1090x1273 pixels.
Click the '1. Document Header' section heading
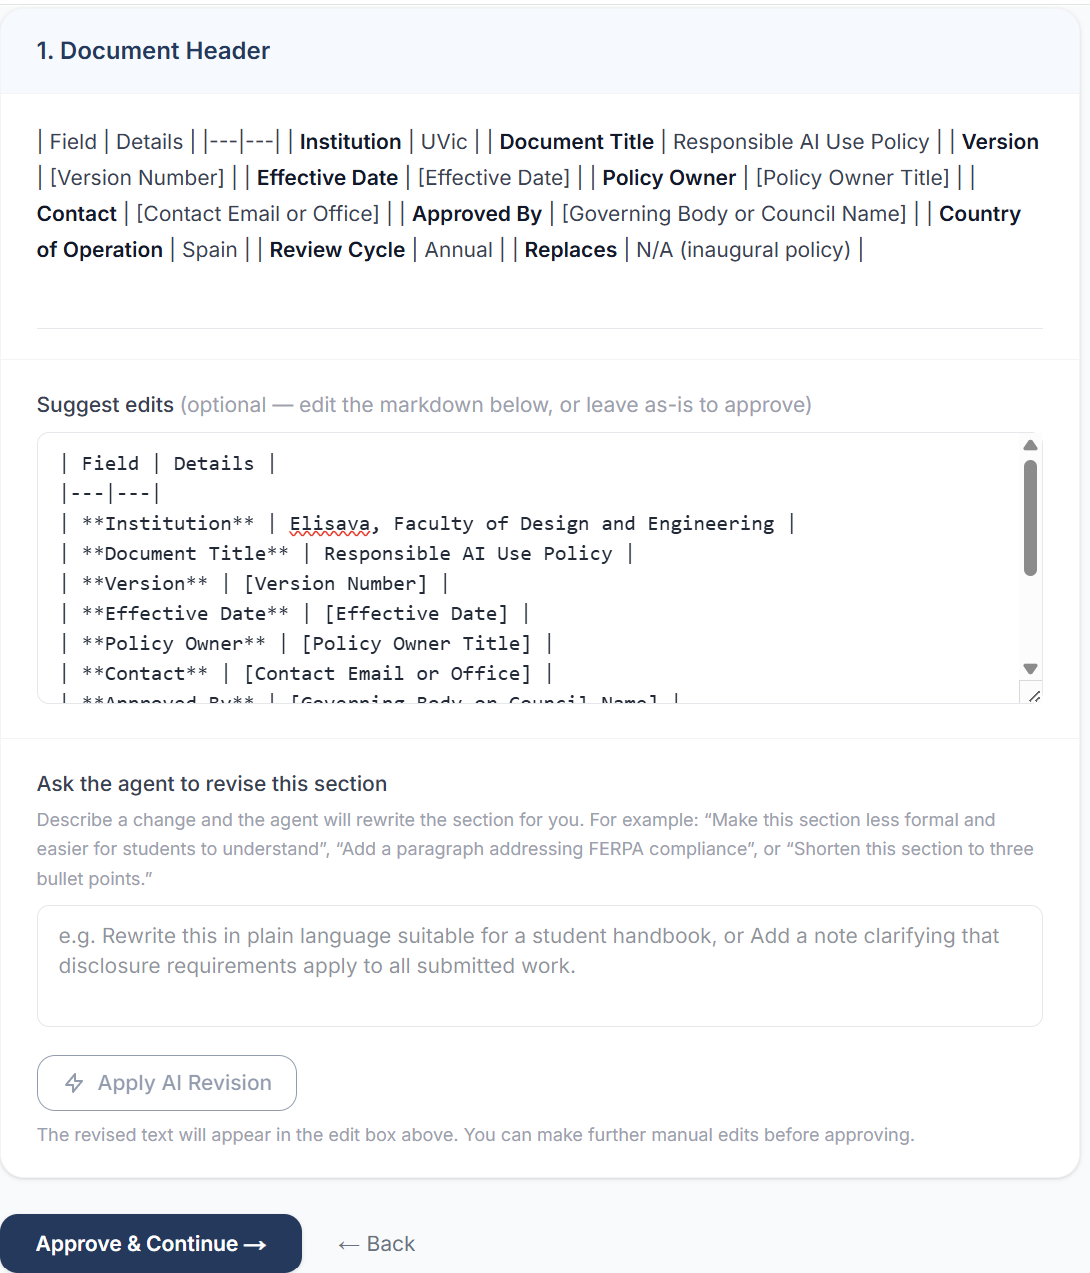[x=153, y=51]
